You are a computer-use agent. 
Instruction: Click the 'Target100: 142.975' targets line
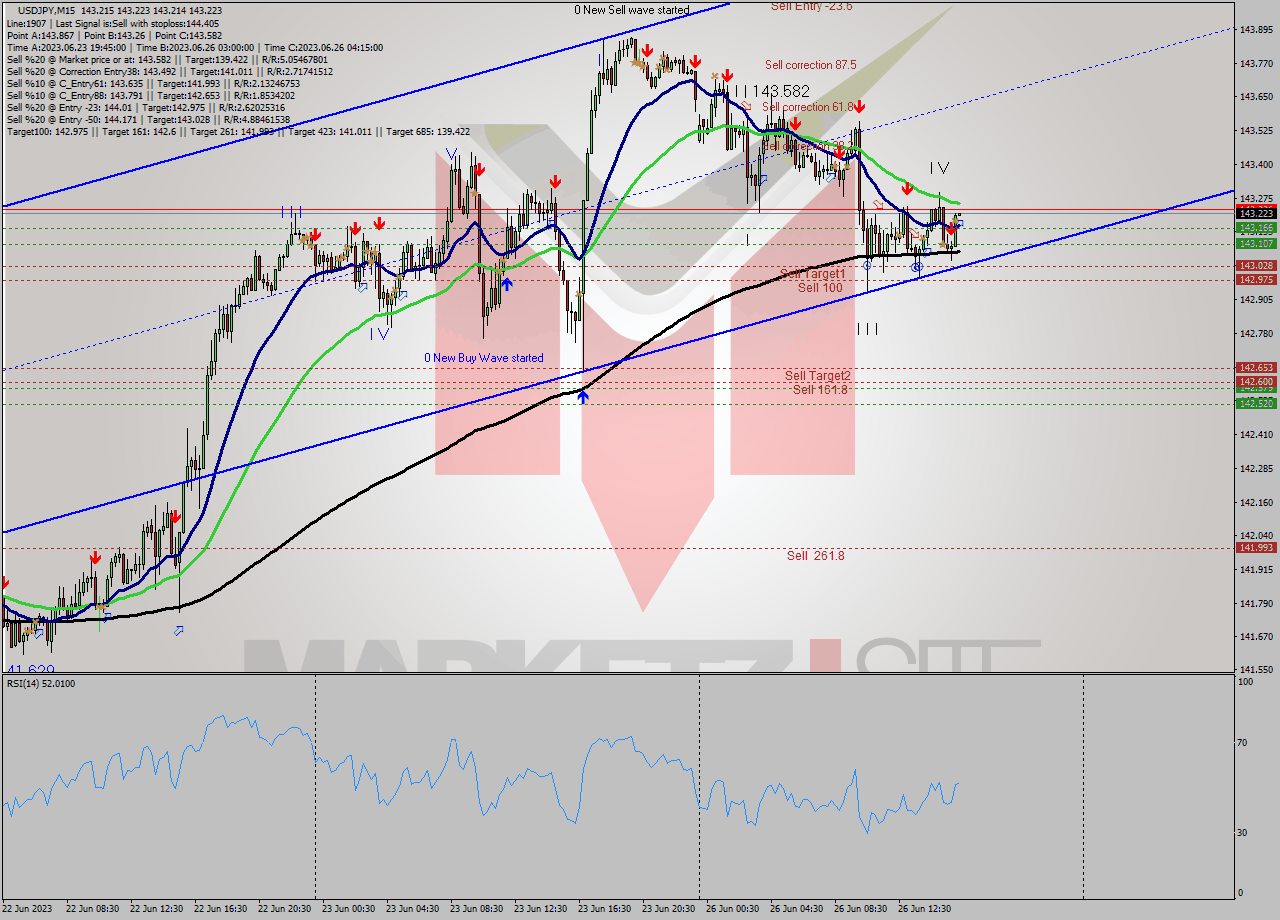point(238,132)
